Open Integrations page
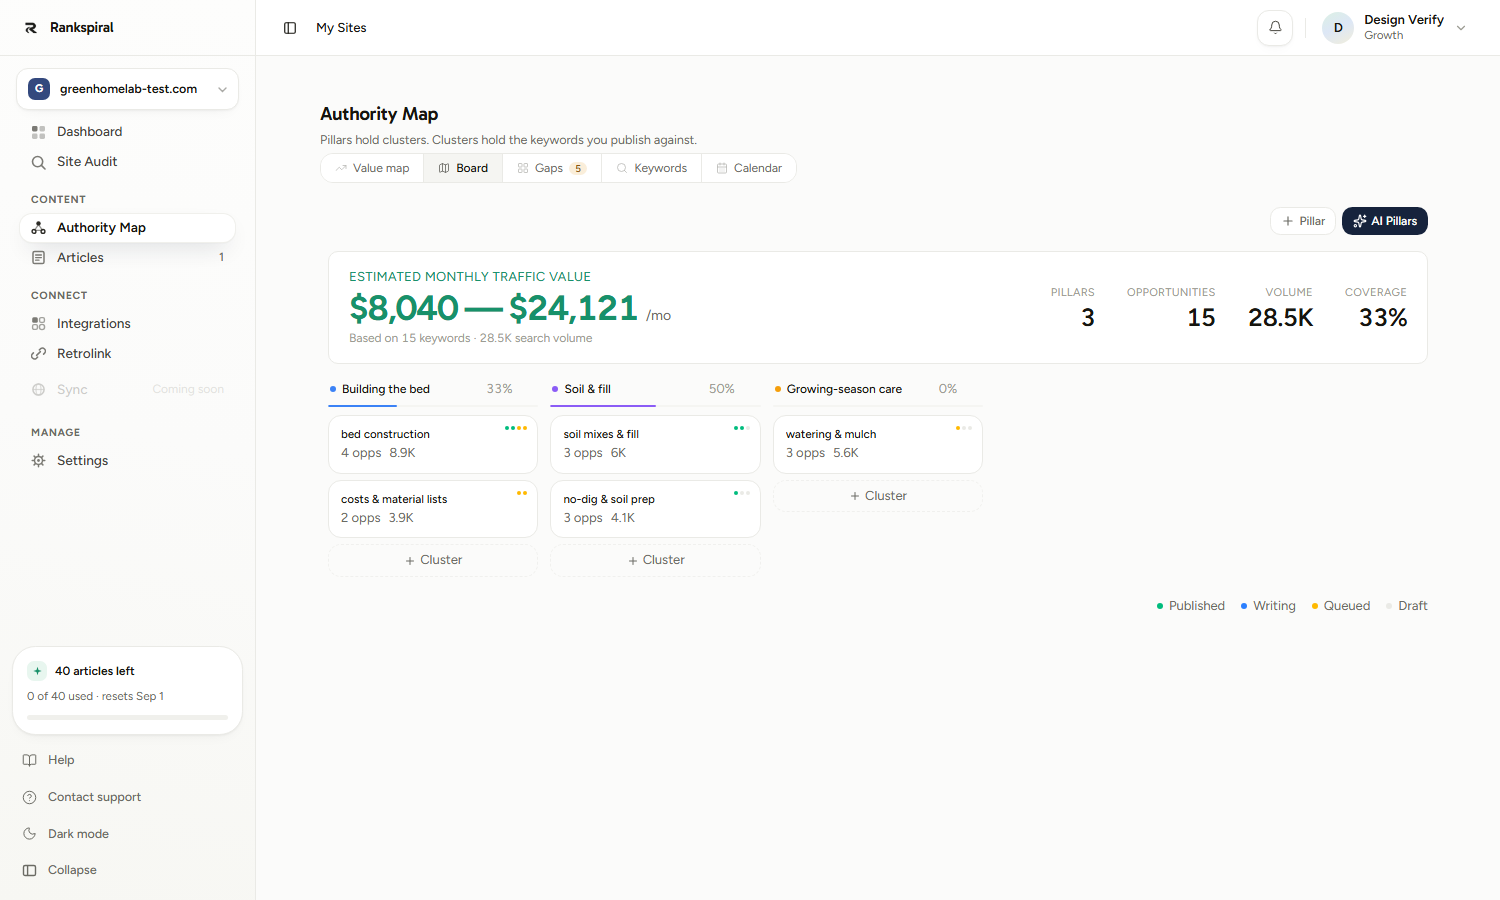Screen dimensions: 1500x900 click(127, 324)
